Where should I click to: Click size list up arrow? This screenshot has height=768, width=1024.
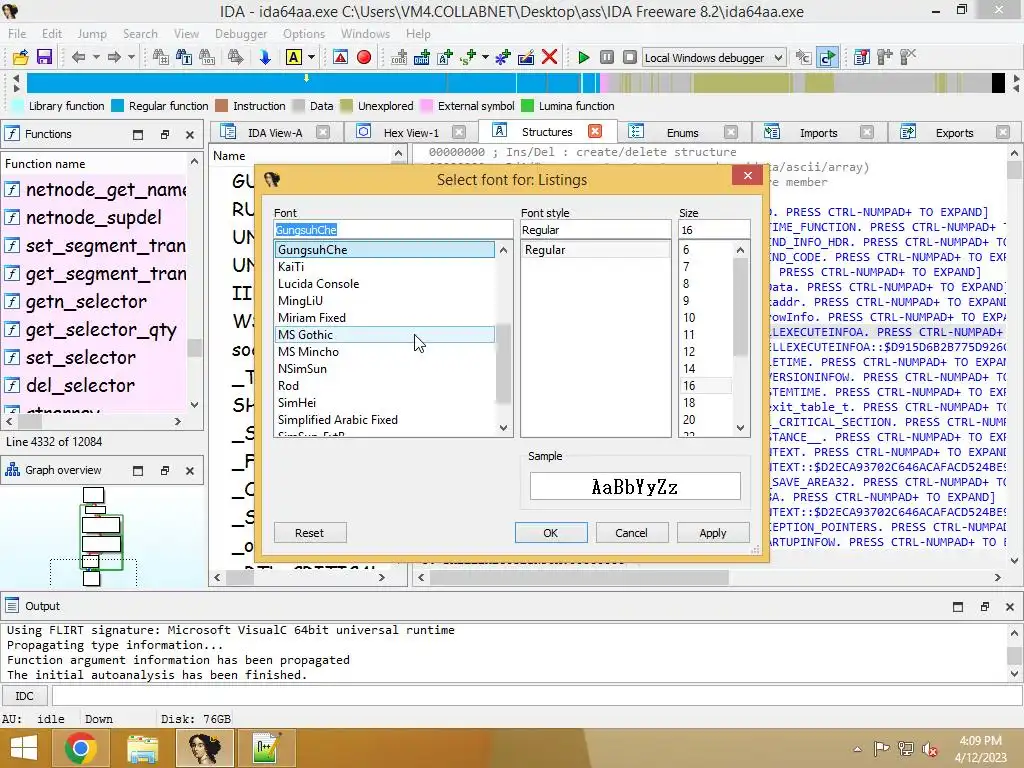tap(740, 249)
